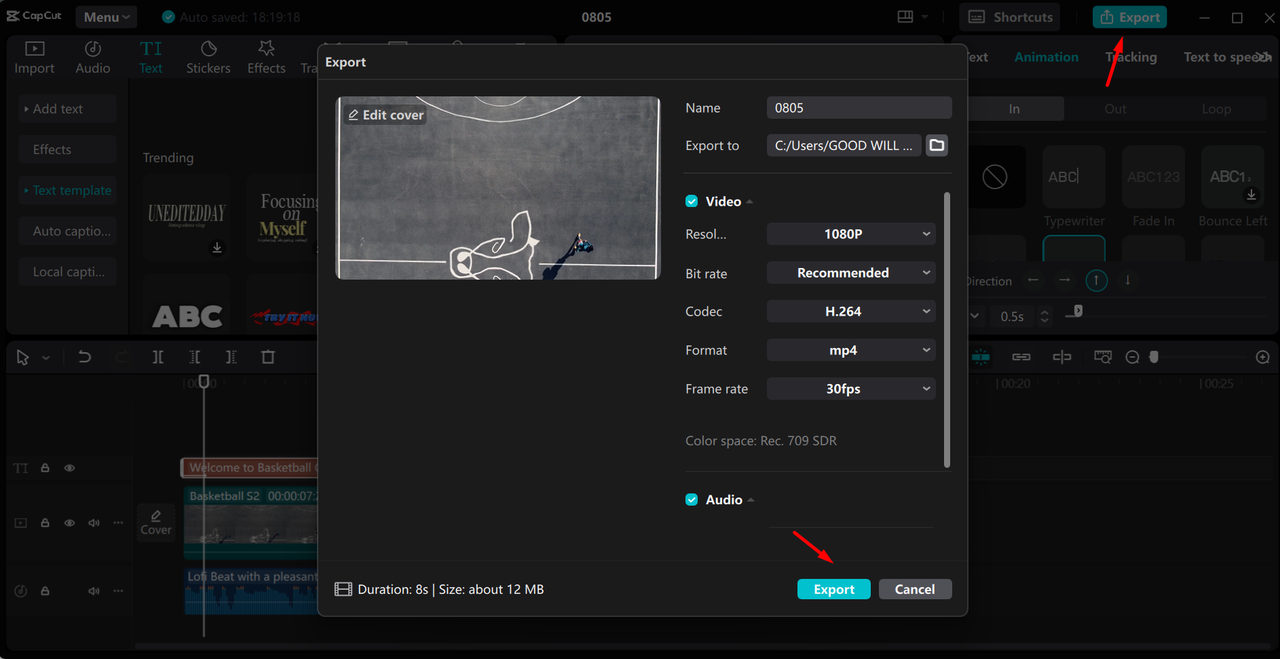
Task: Click the animation duration 0.5s stepper
Action: click(x=1044, y=316)
